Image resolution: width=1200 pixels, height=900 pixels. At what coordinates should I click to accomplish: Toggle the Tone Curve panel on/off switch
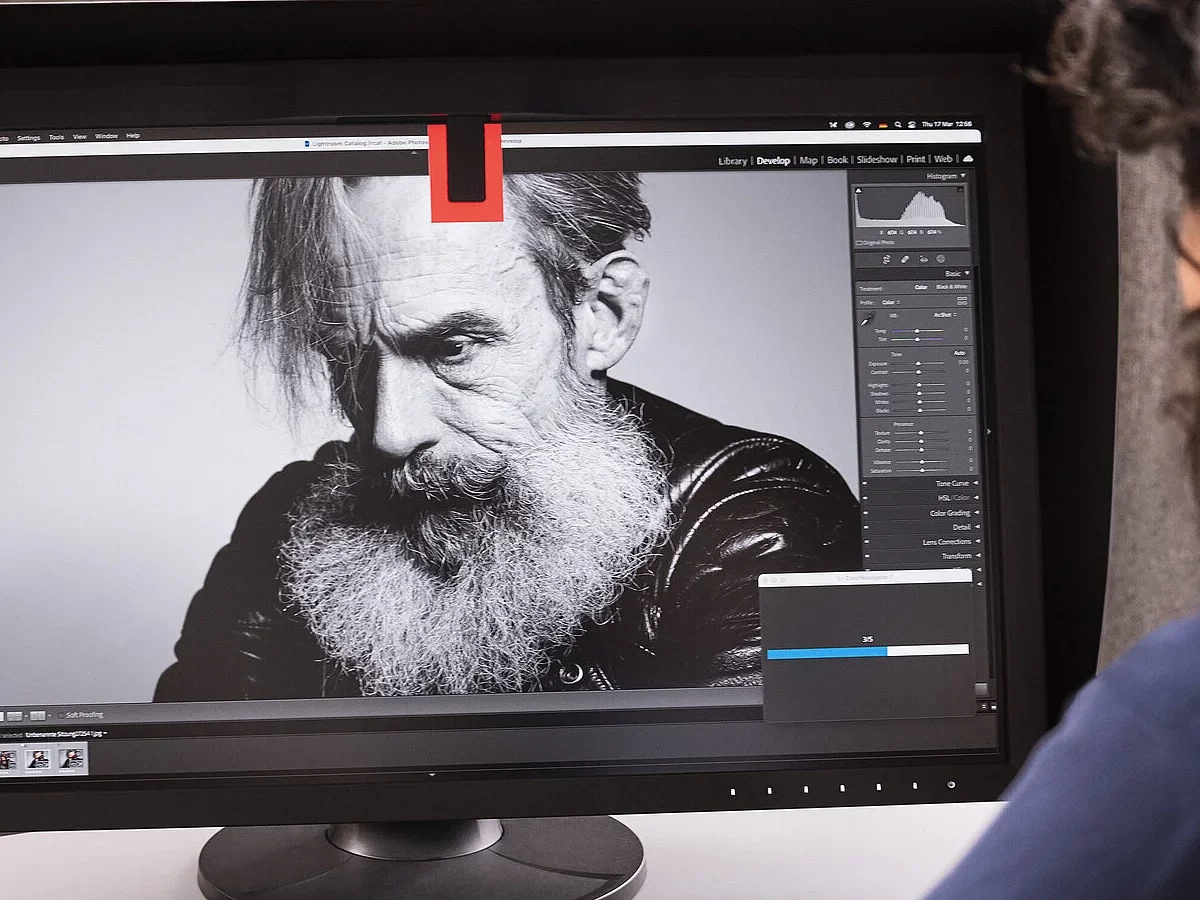(x=865, y=483)
